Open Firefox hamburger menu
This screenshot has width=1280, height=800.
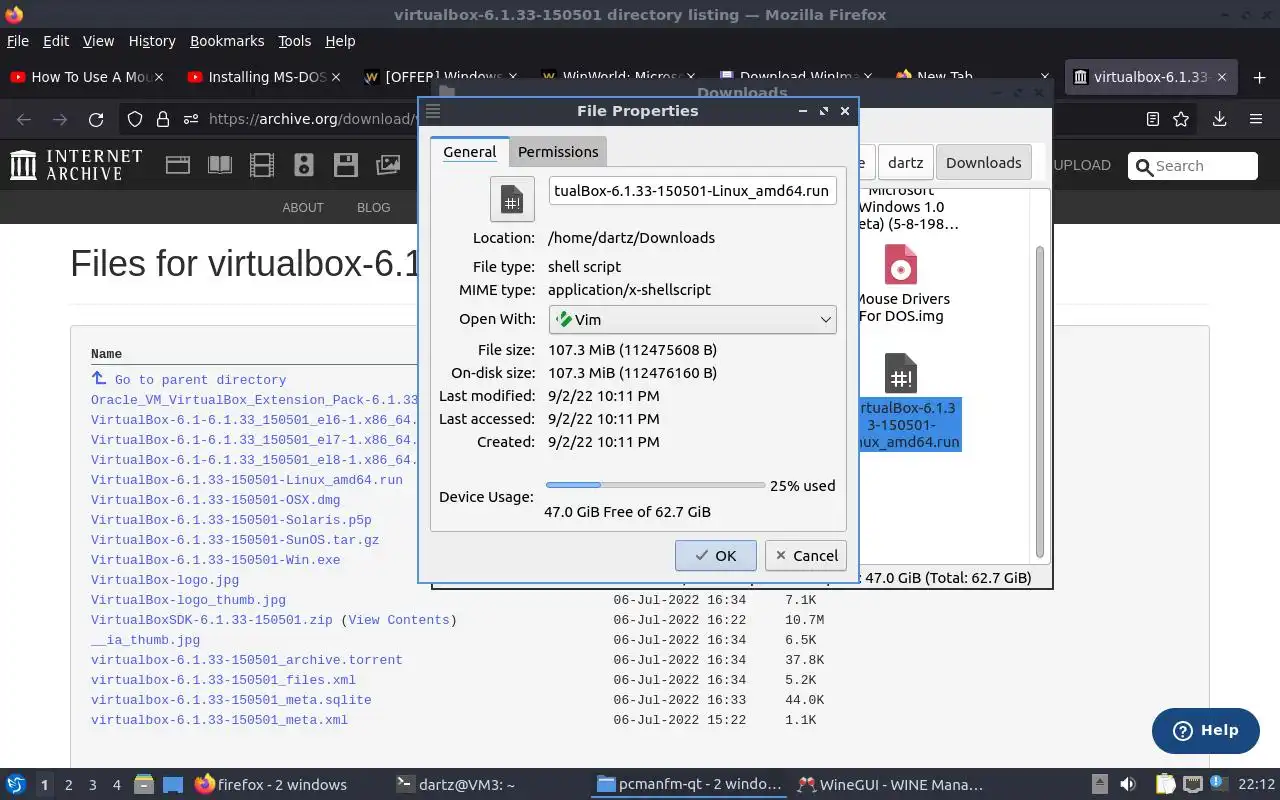click(x=1256, y=119)
